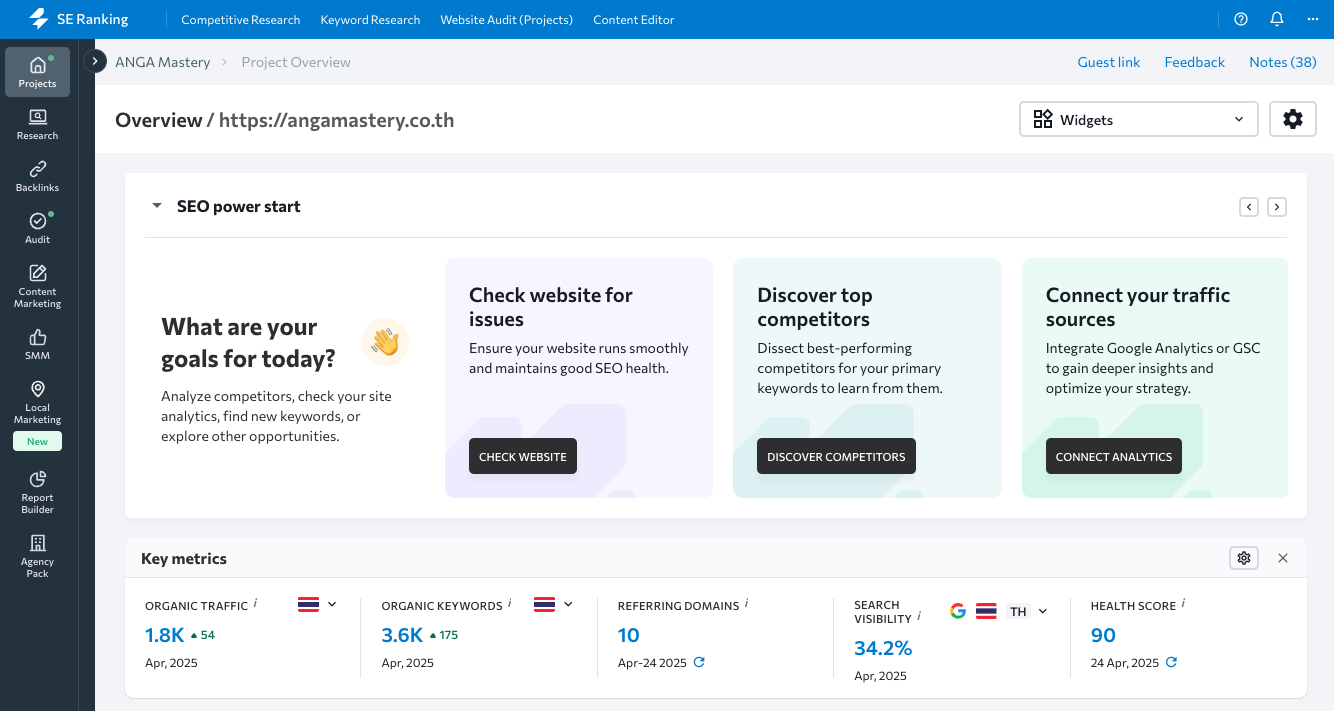Click the https://angamastery.co.th overview title
This screenshot has height=711, width=1334.
337,120
